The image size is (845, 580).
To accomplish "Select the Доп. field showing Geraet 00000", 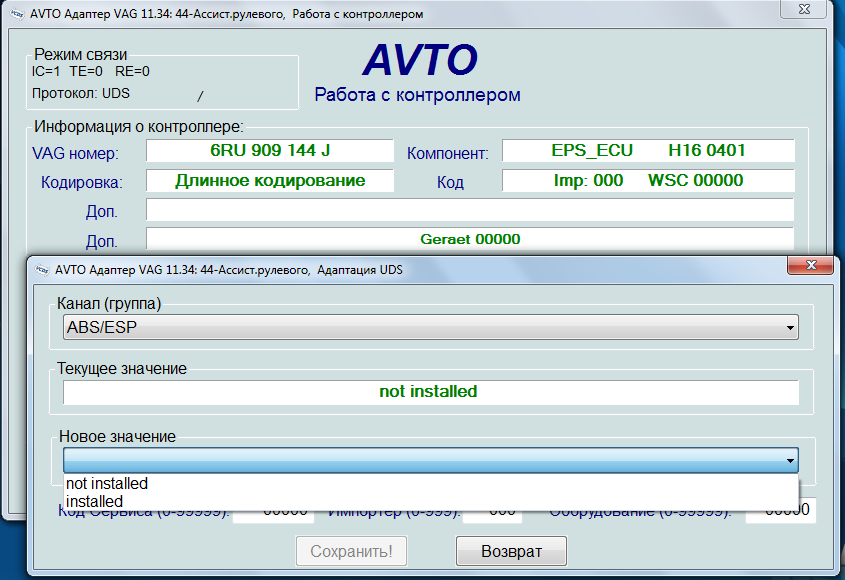I will point(470,239).
